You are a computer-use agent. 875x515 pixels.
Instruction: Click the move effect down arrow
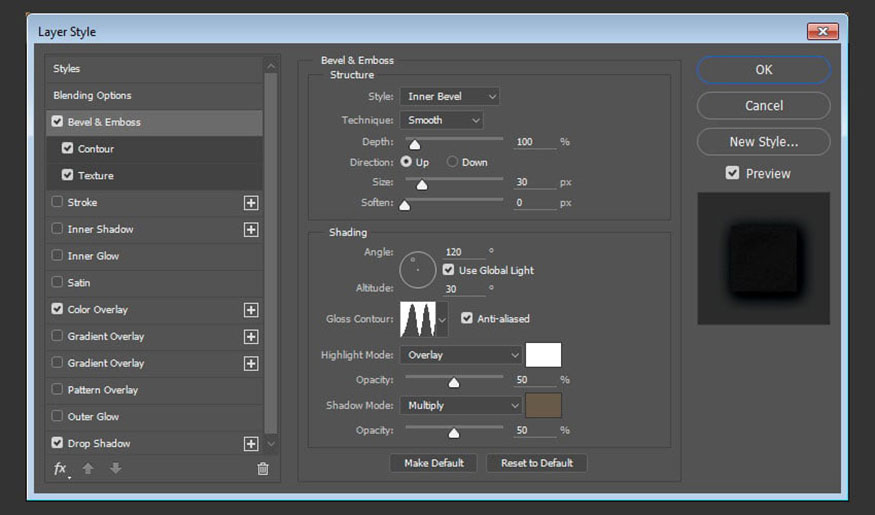[116, 469]
